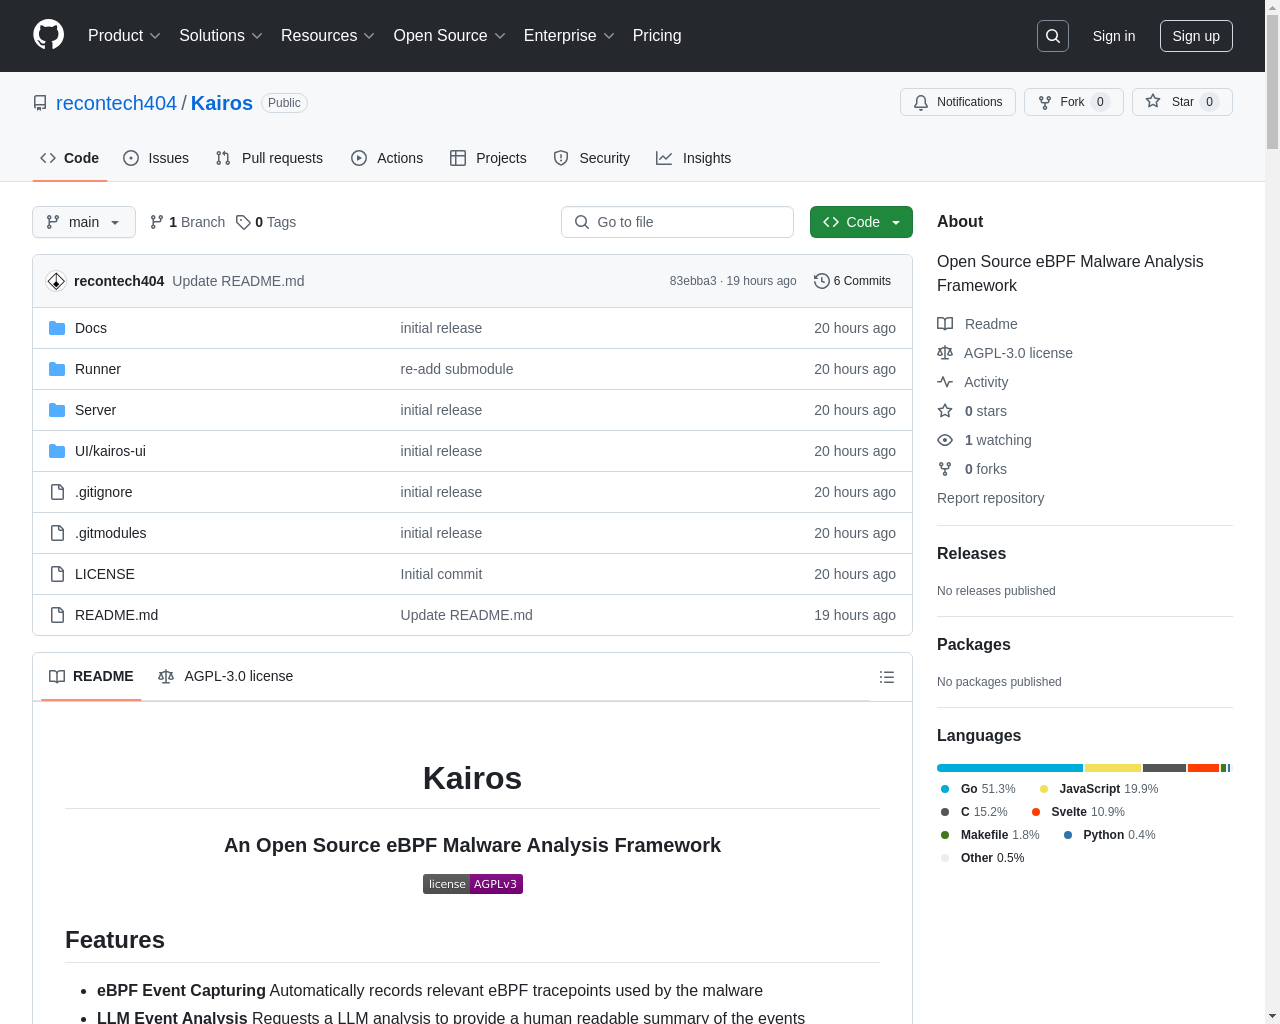
Task: Click the UI/kairos-ui folder icon
Action: click(x=57, y=451)
